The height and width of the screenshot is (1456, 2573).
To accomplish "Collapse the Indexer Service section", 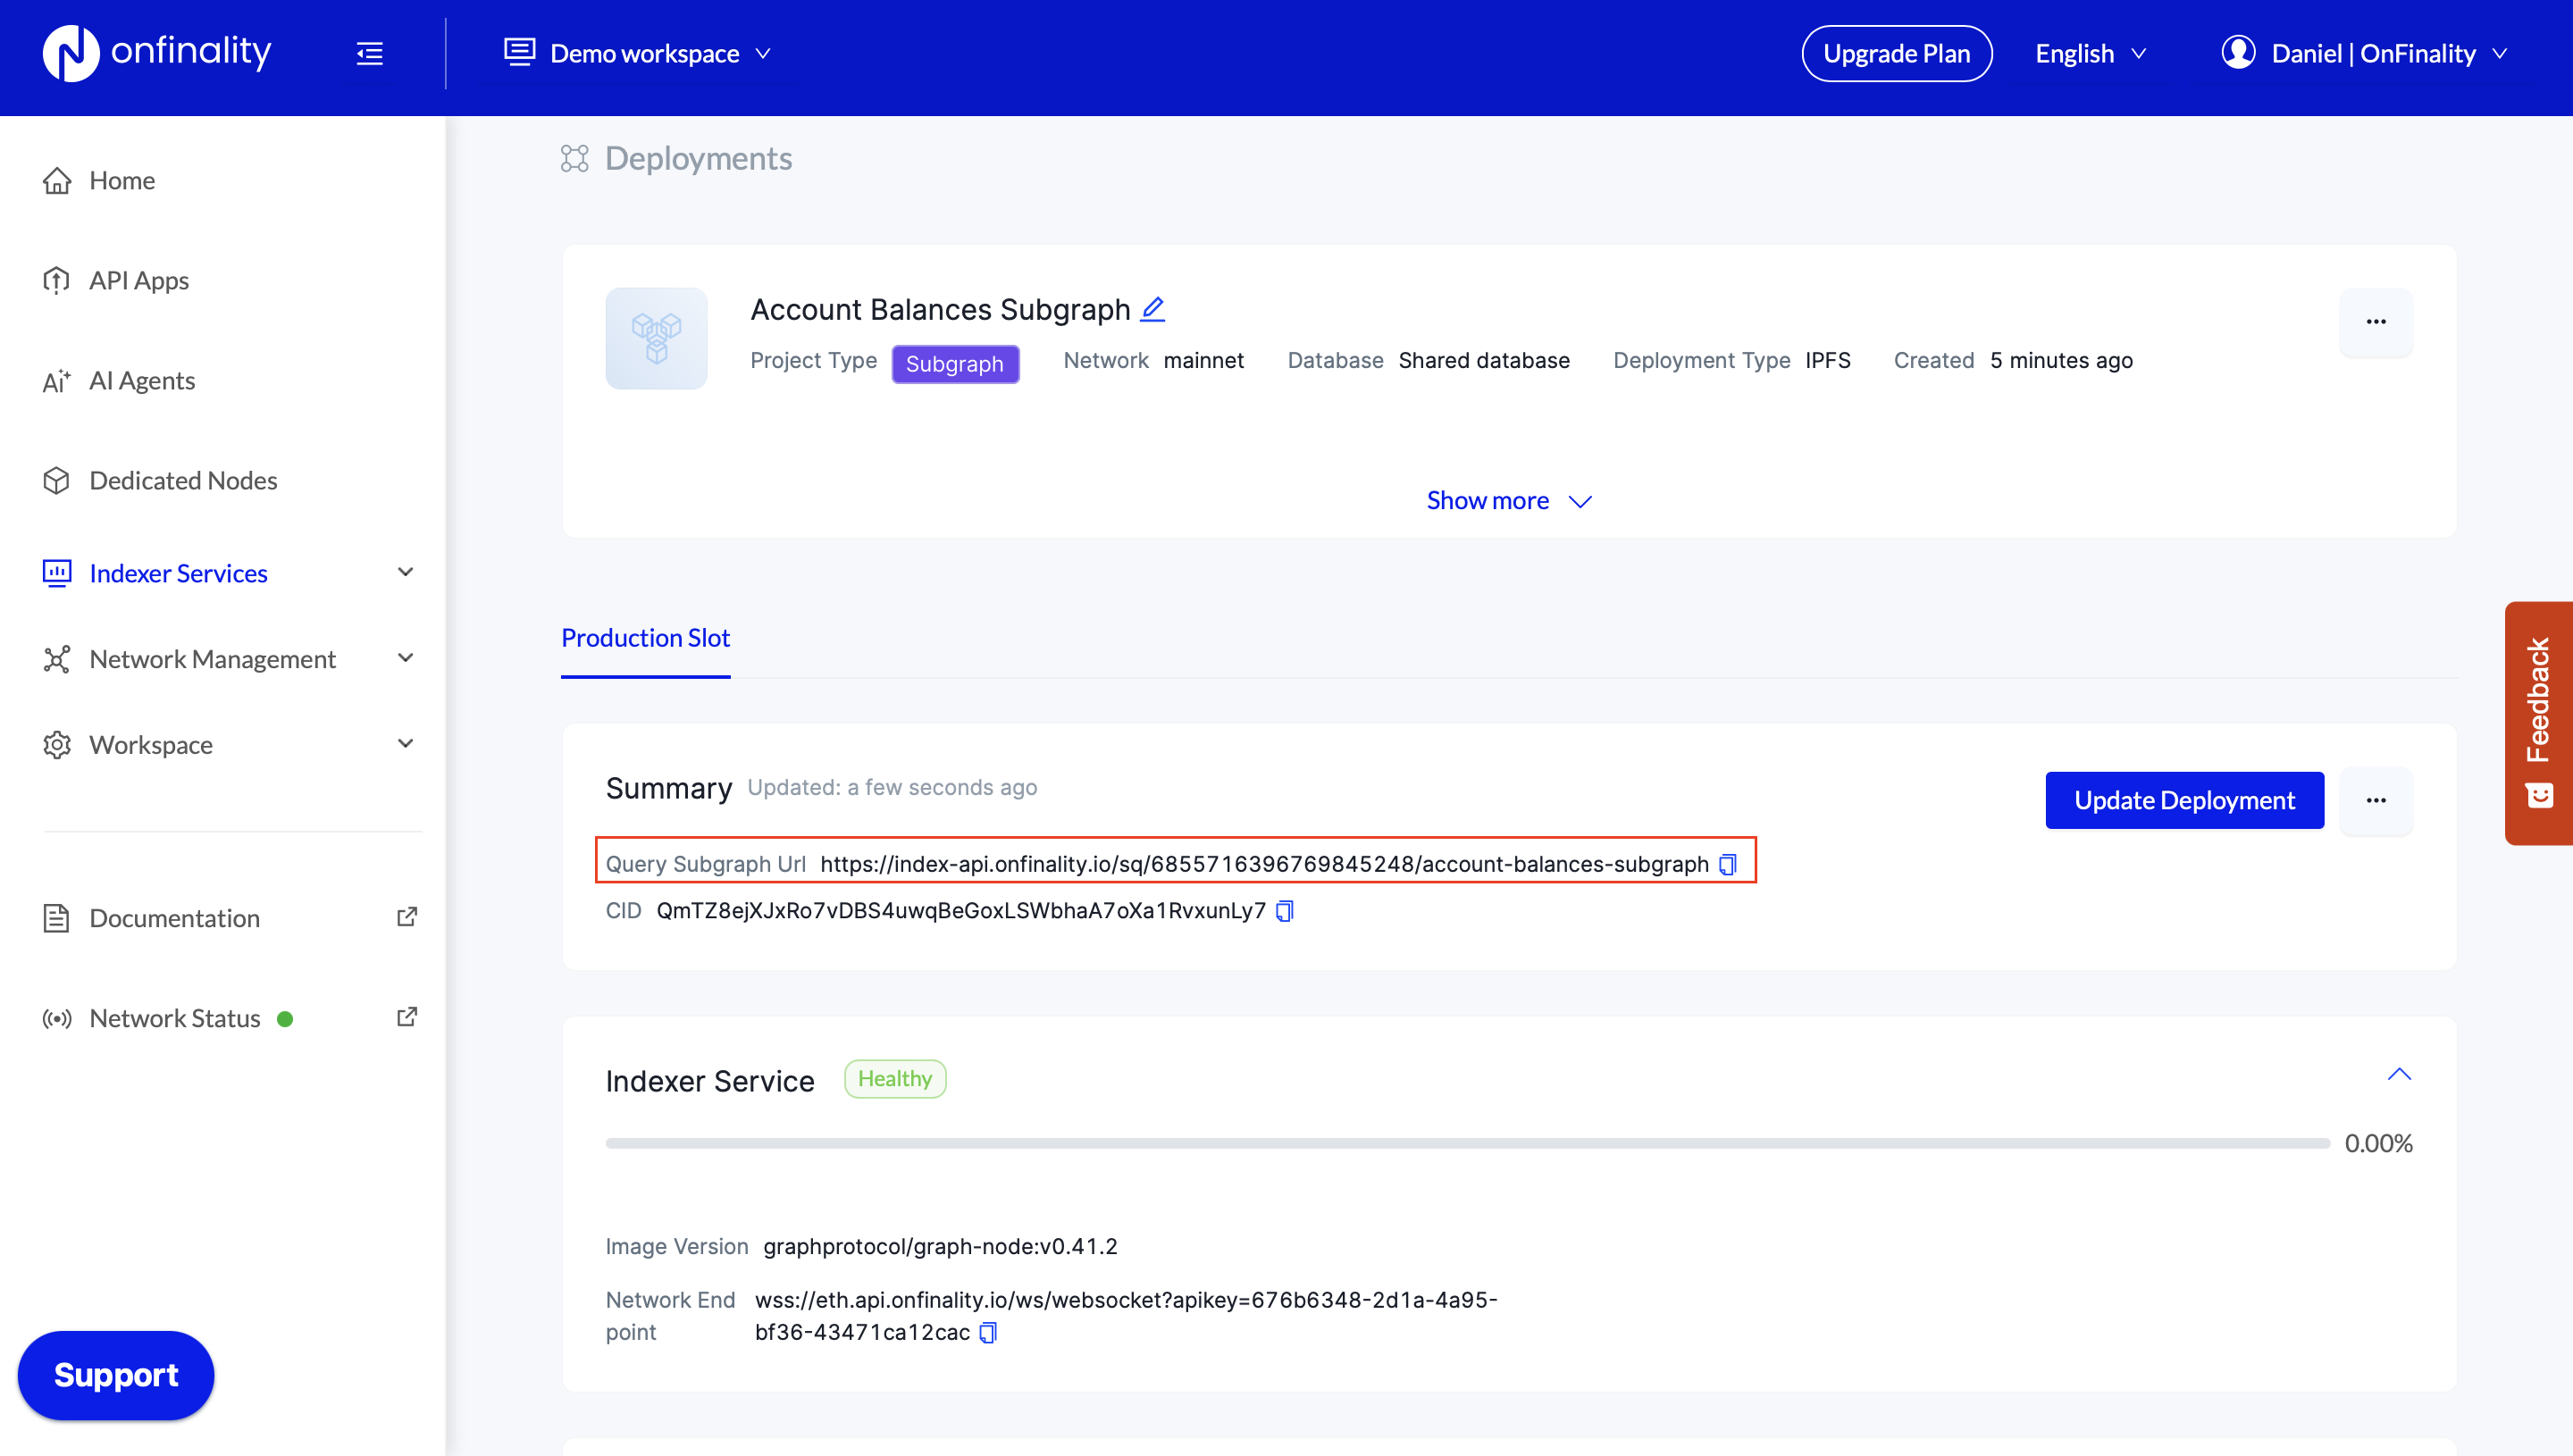I will tap(2398, 1075).
